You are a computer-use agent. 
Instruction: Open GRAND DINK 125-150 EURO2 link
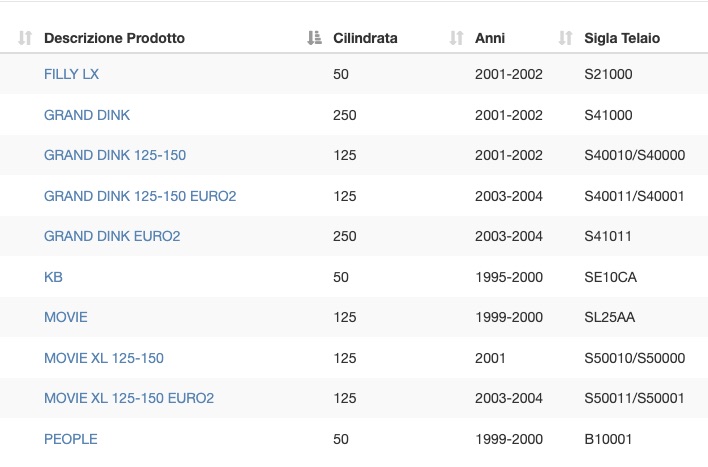pyautogui.click(x=140, y=196)
